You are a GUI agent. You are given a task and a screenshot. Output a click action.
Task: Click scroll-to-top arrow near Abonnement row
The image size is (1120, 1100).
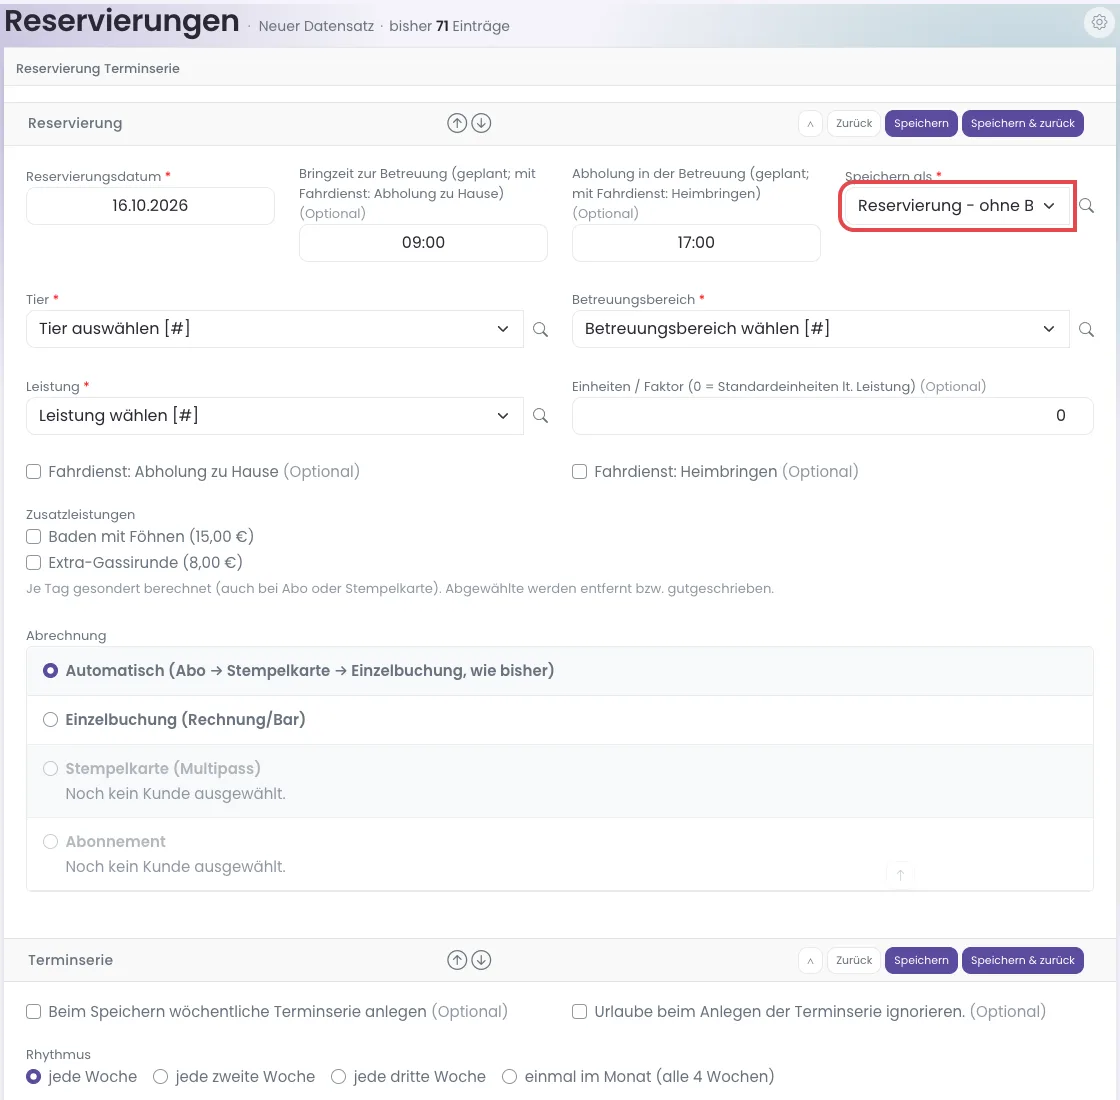pyautogui.click(x=900, y=875)
